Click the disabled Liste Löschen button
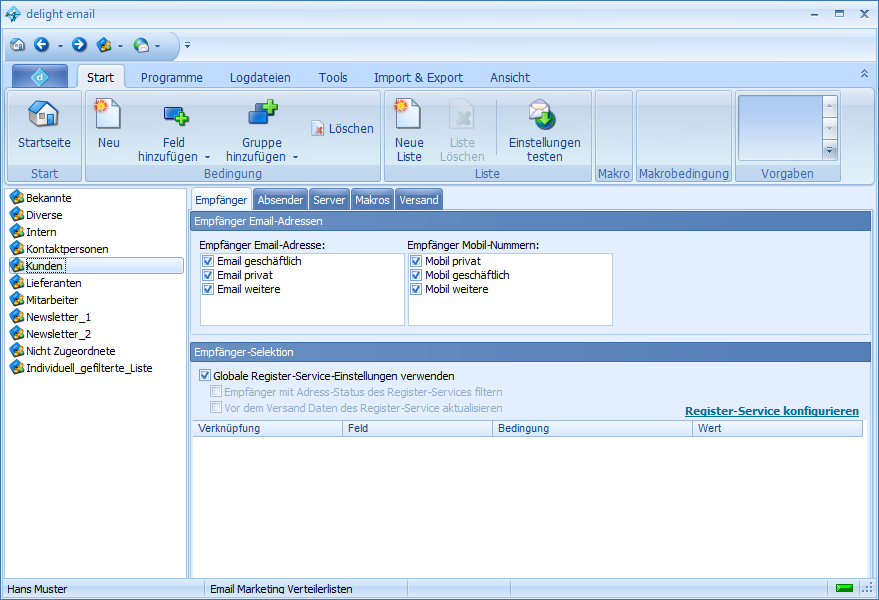Viewport: 879px width, 600px height. point(462,125)
